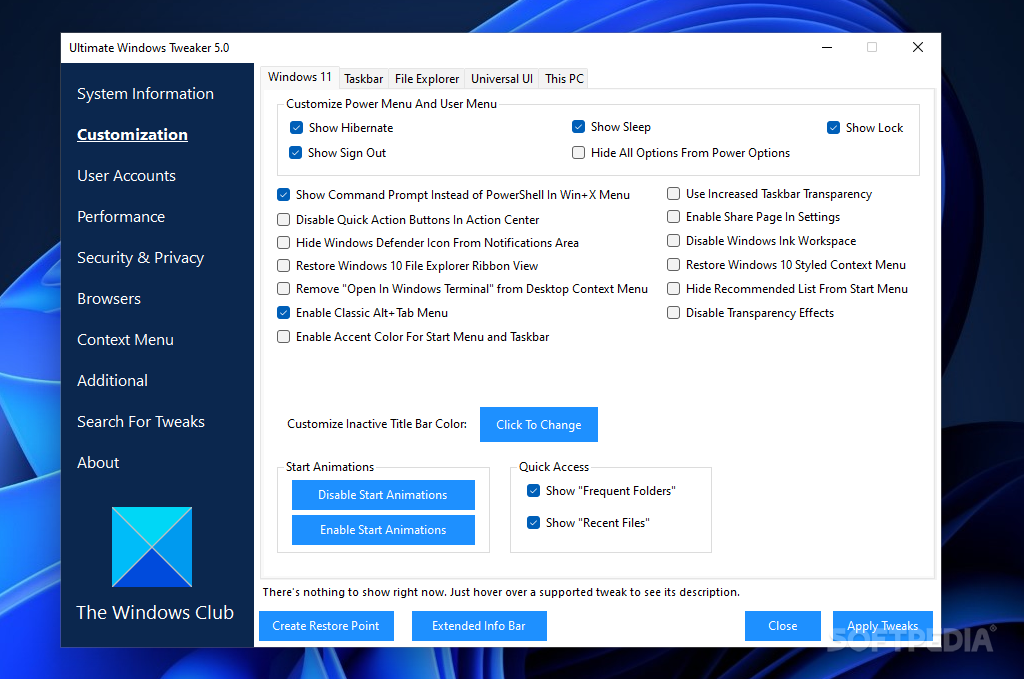Go to User Accounts section
The image size is (1024, 679).
(126, 176)
